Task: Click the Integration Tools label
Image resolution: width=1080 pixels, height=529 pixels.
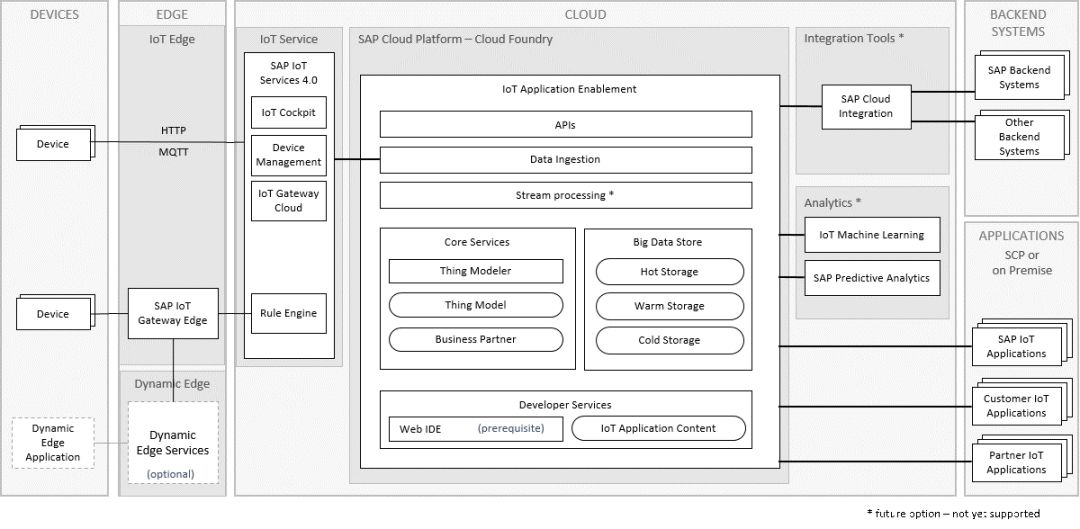Action: coord(854,39)
